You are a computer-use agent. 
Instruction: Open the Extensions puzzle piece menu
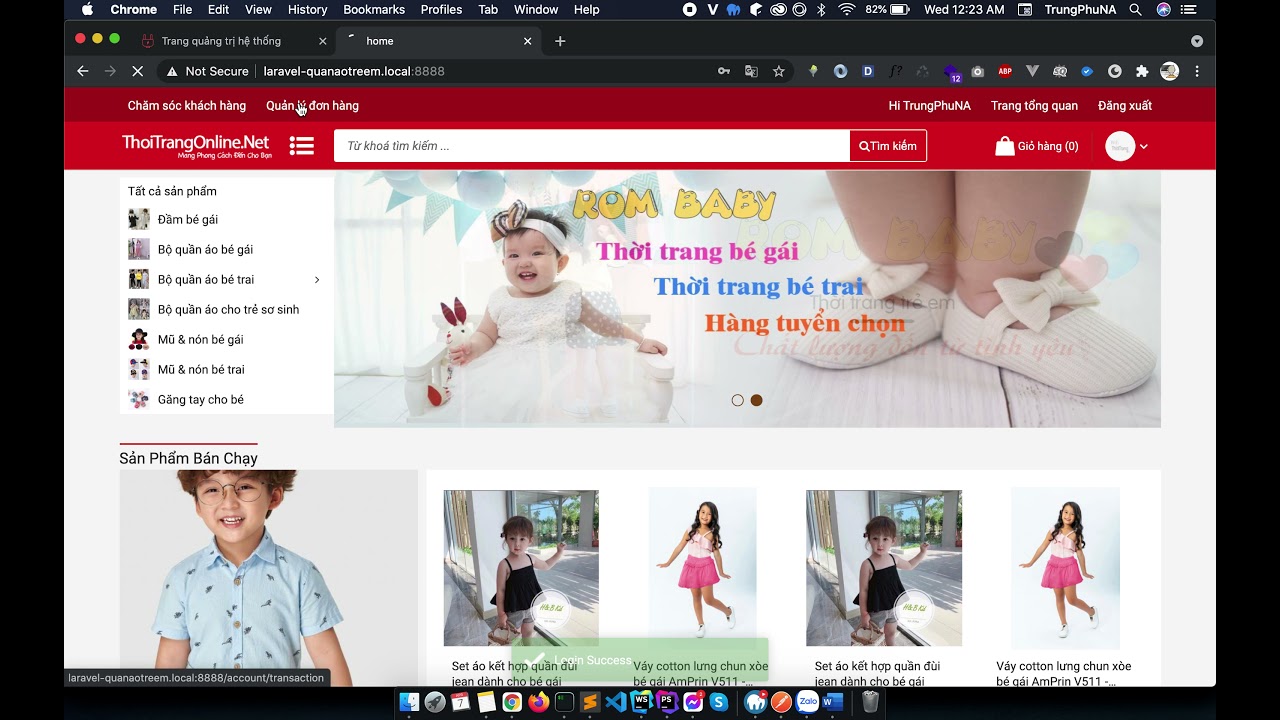pyautogui.click(x=1142, y=71)
